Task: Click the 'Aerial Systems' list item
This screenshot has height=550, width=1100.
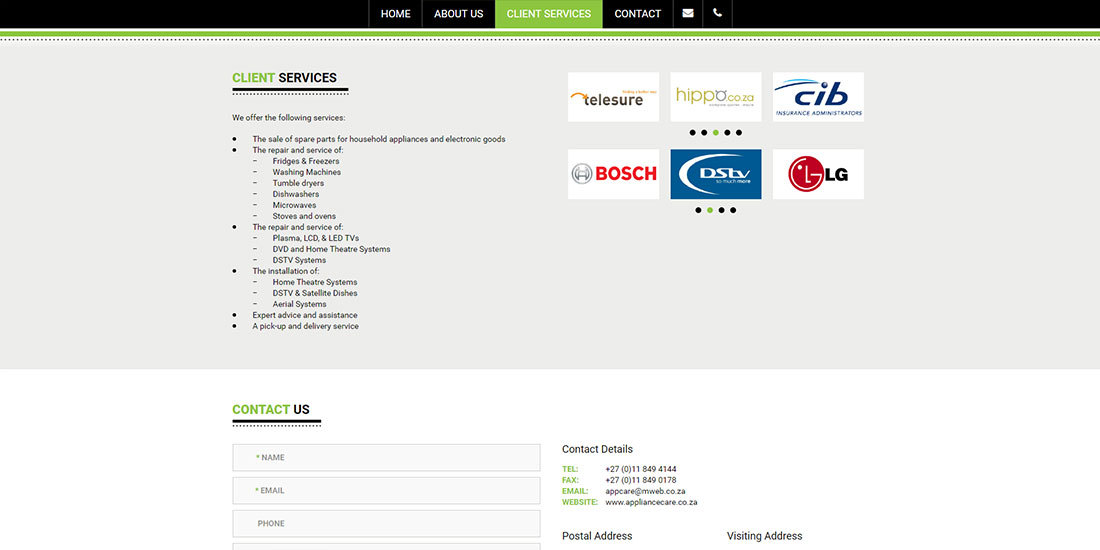Action: (x=300, y=304)
